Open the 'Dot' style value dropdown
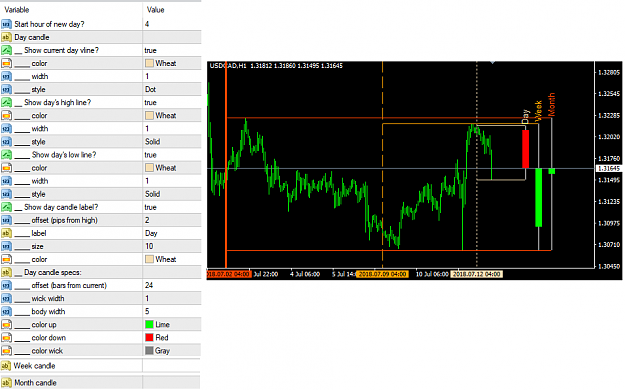This screenshot has width=625, height=390. (x=151, y=90)
